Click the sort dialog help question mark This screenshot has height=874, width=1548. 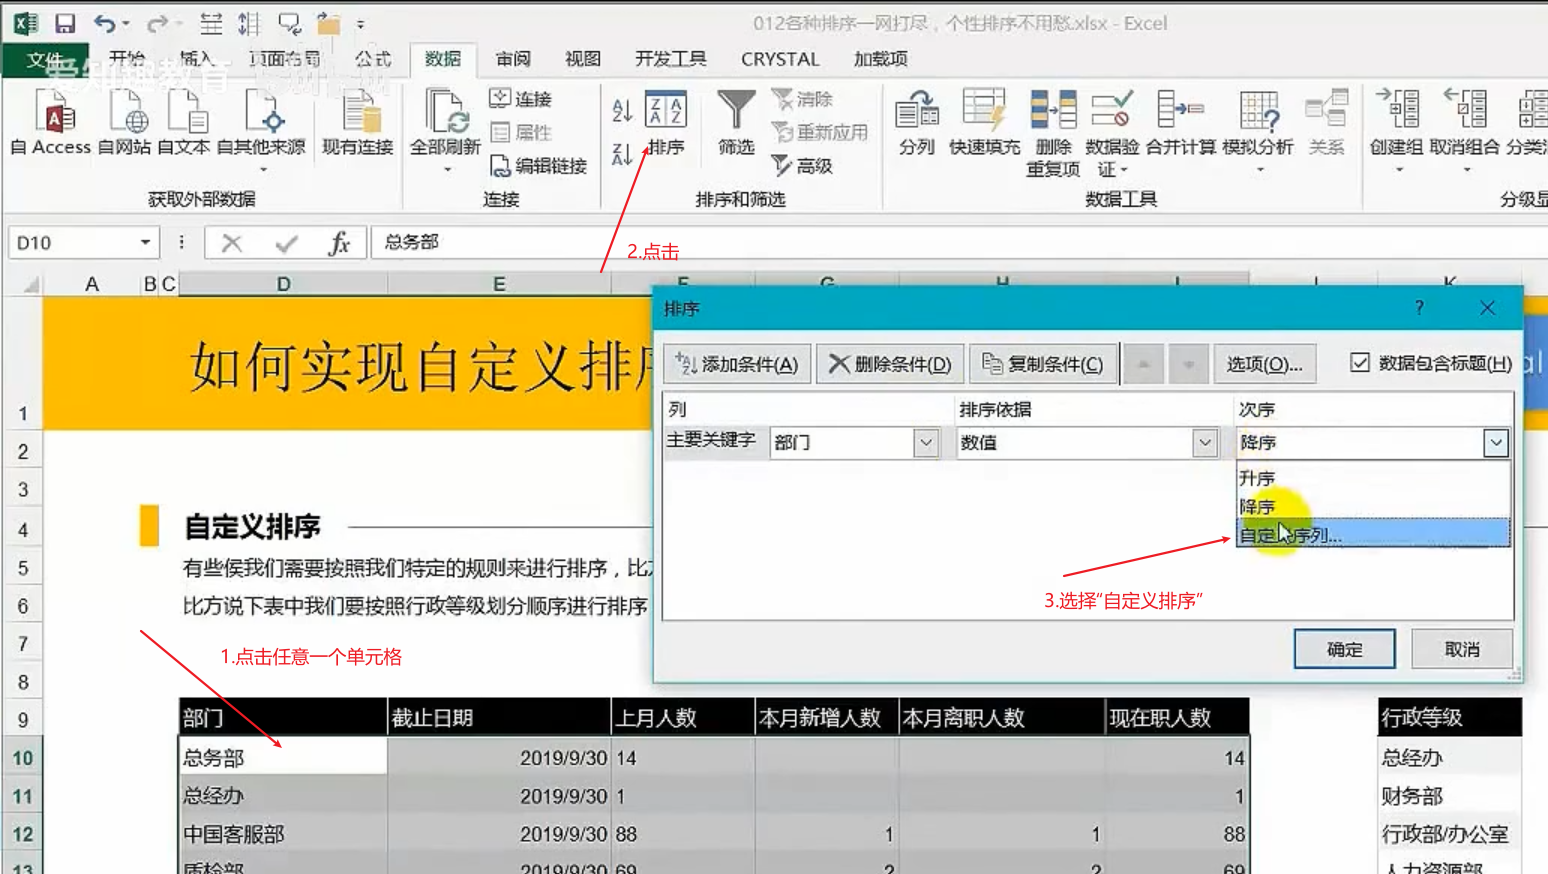pos(1419,308)
